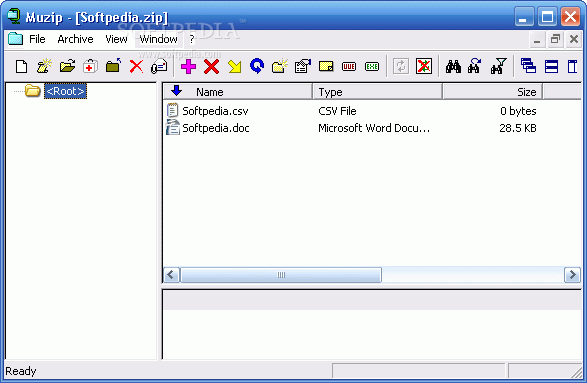Sort the list by Size column
This screenshot has width=587, height=383.
[493, 92]
